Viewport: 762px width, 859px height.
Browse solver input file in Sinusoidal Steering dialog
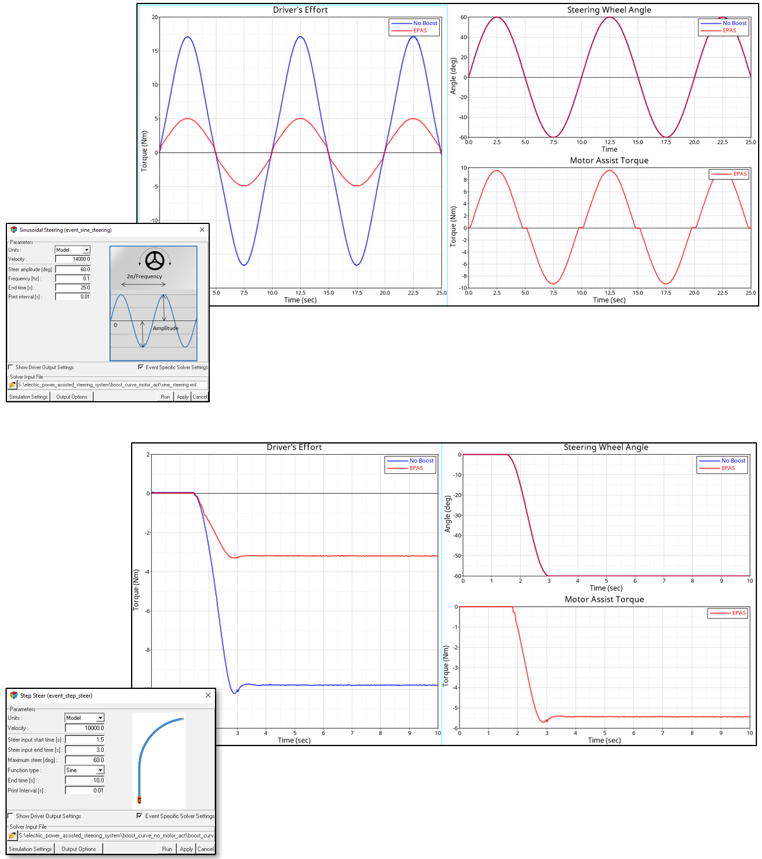(13, 385)
